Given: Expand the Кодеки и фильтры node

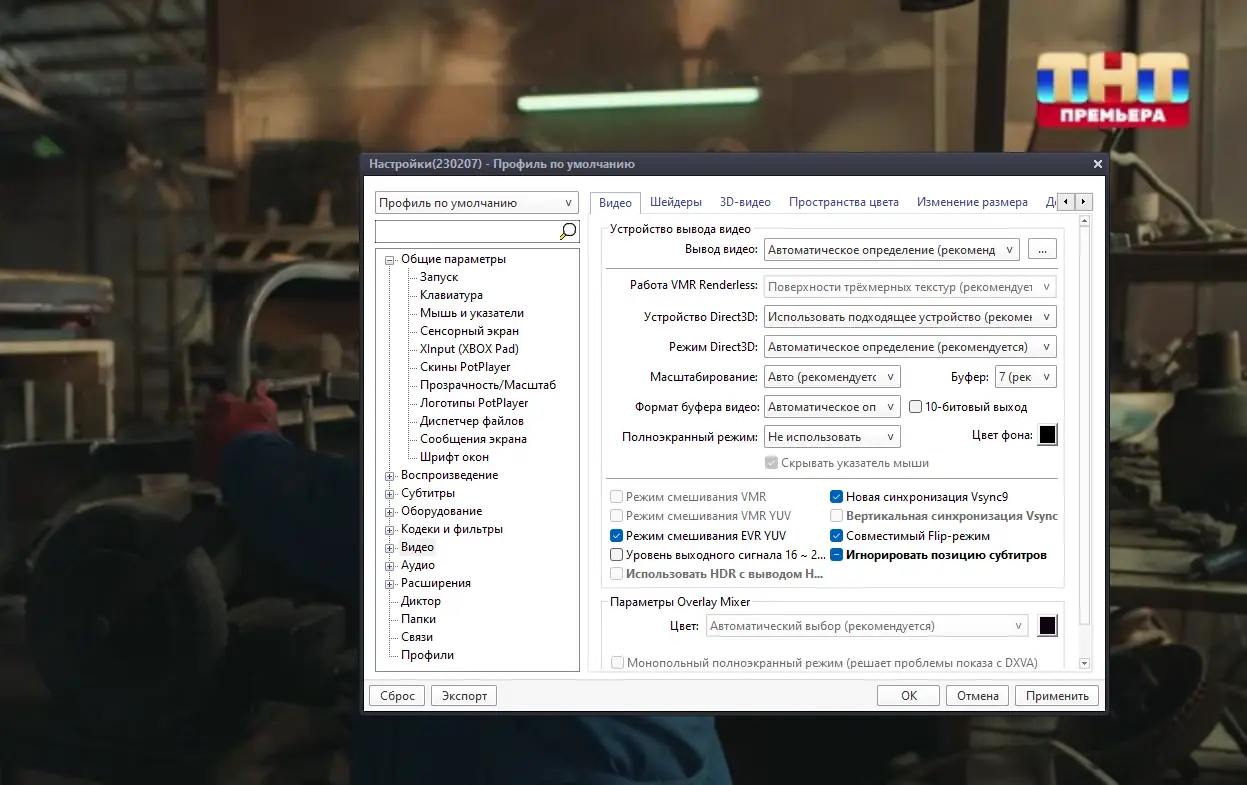Looking at the screenshot, I should pyautogui.click(x=390, y=529).
